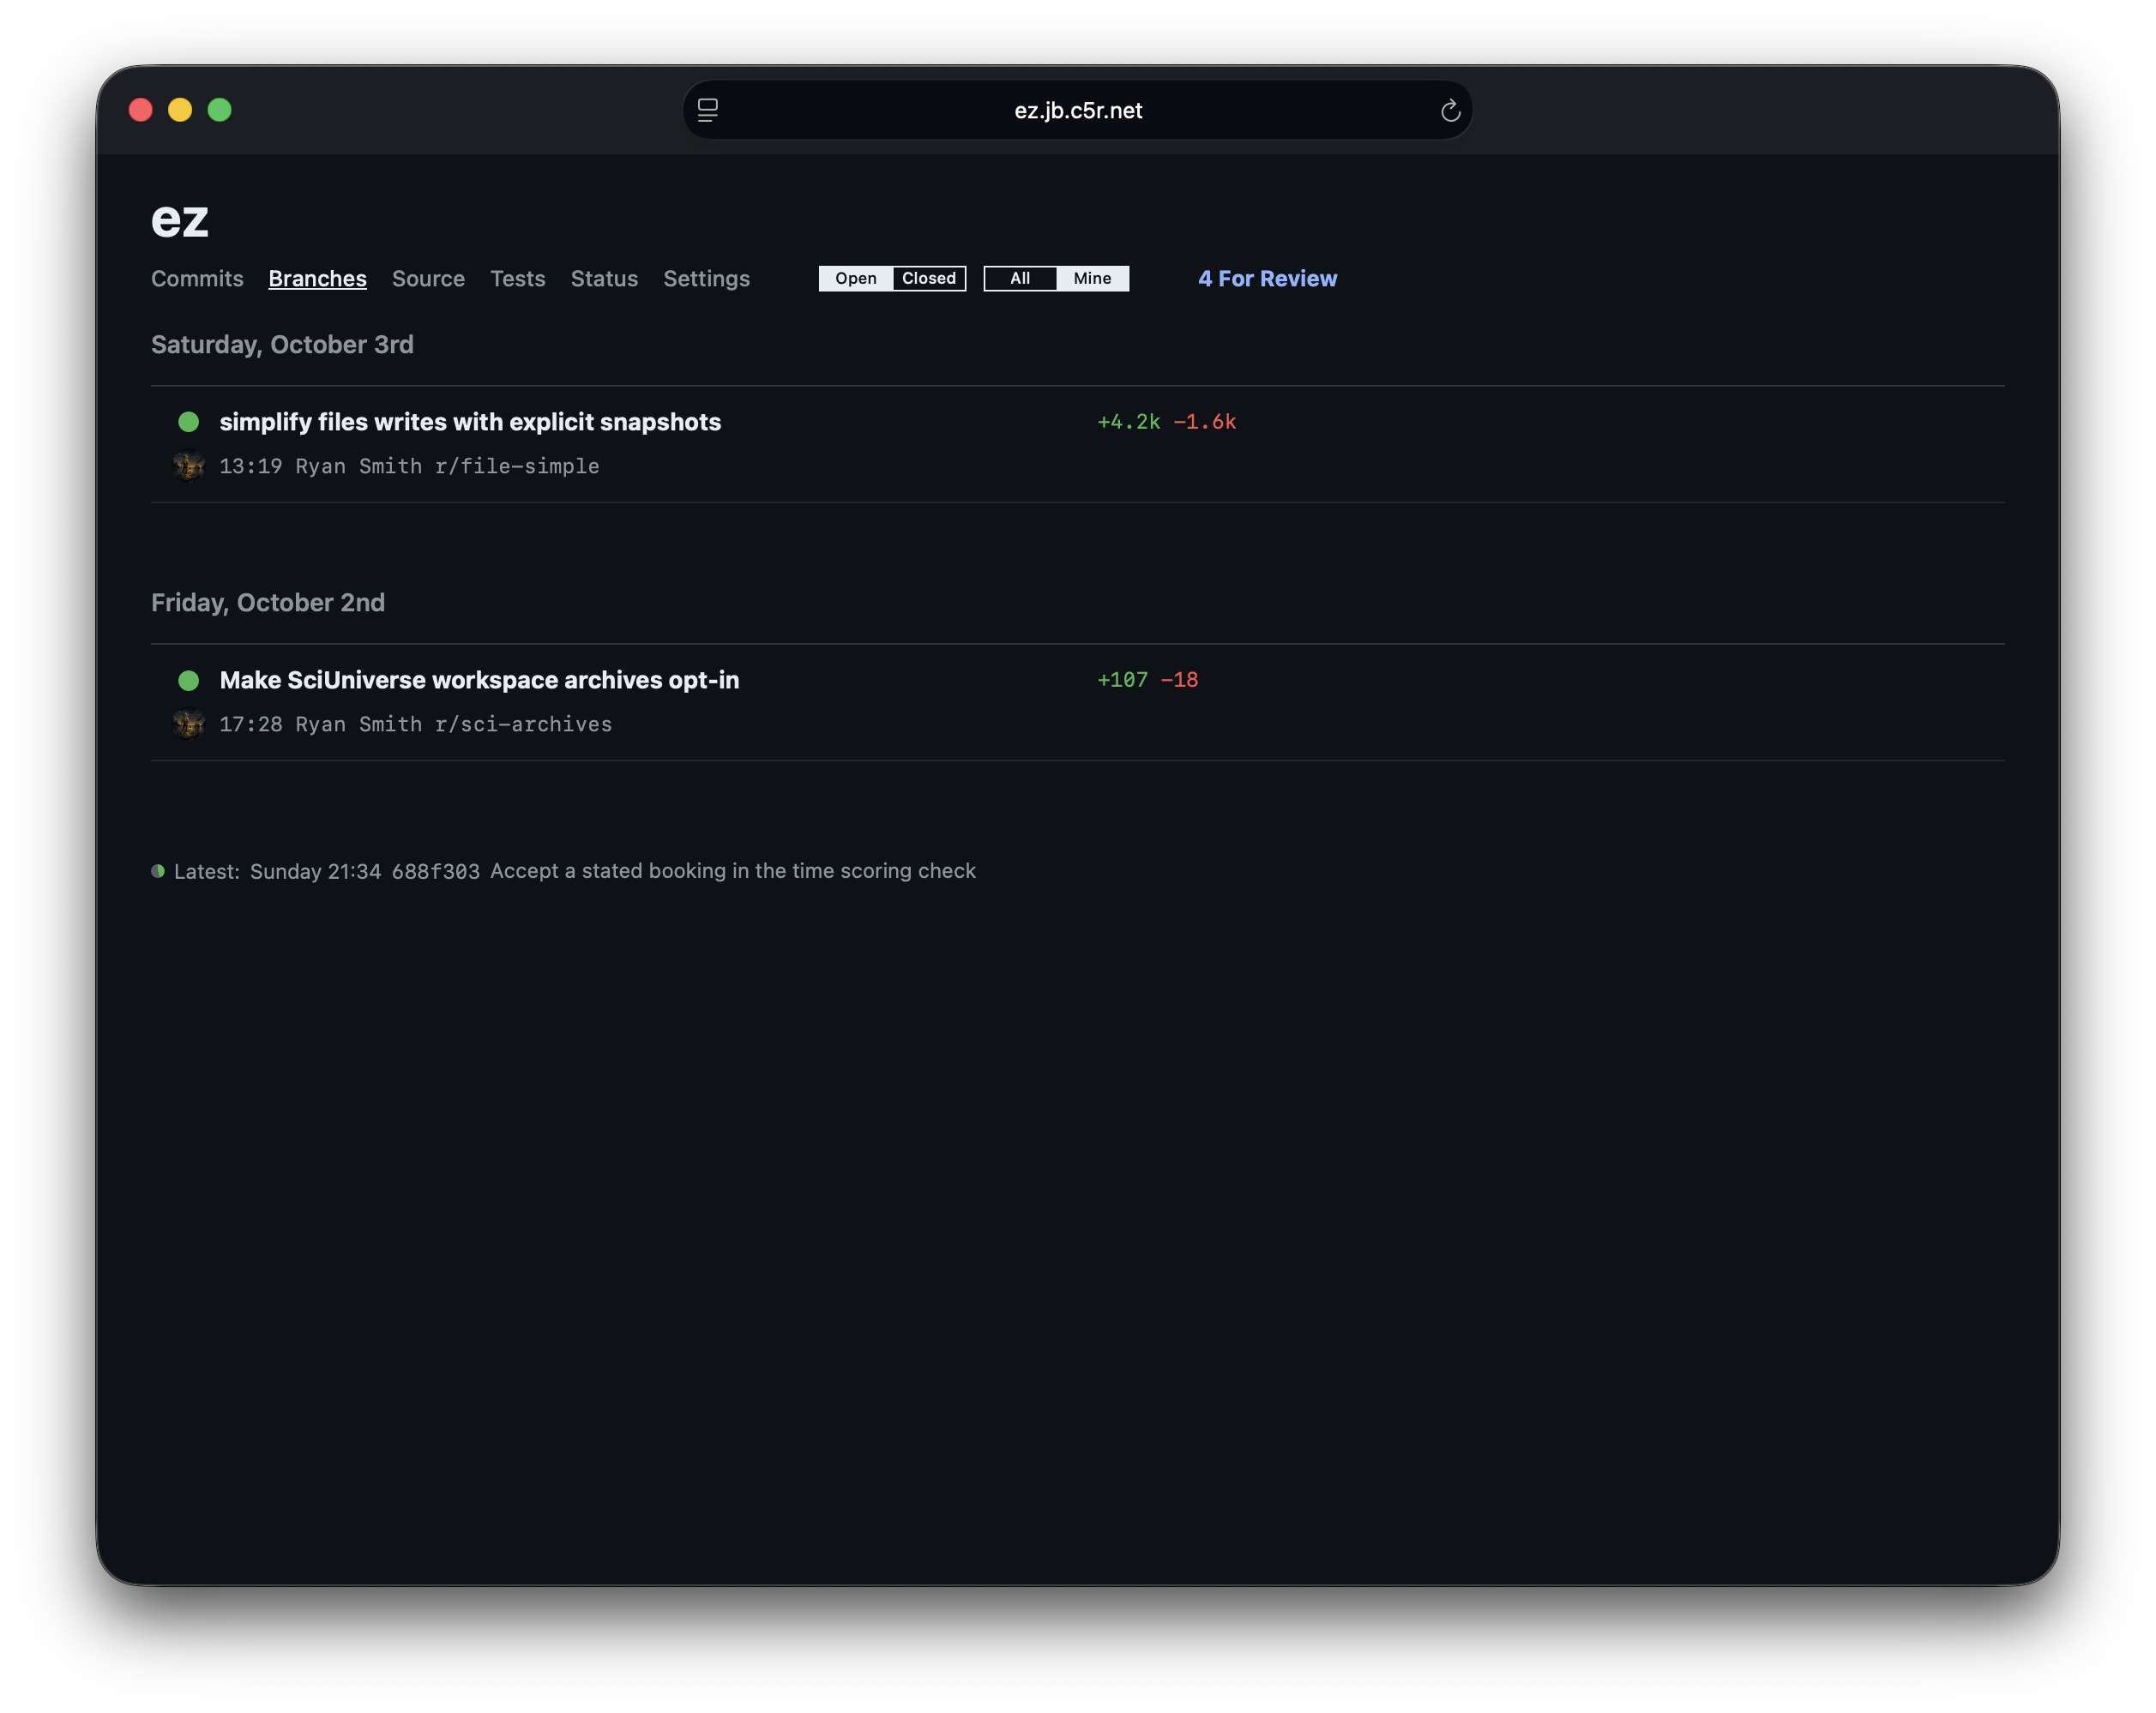Viewport: 2156px width, 1713px height.
Task: Click the Saturday, October 3rd date heading
Action: [x=282, y=345]
